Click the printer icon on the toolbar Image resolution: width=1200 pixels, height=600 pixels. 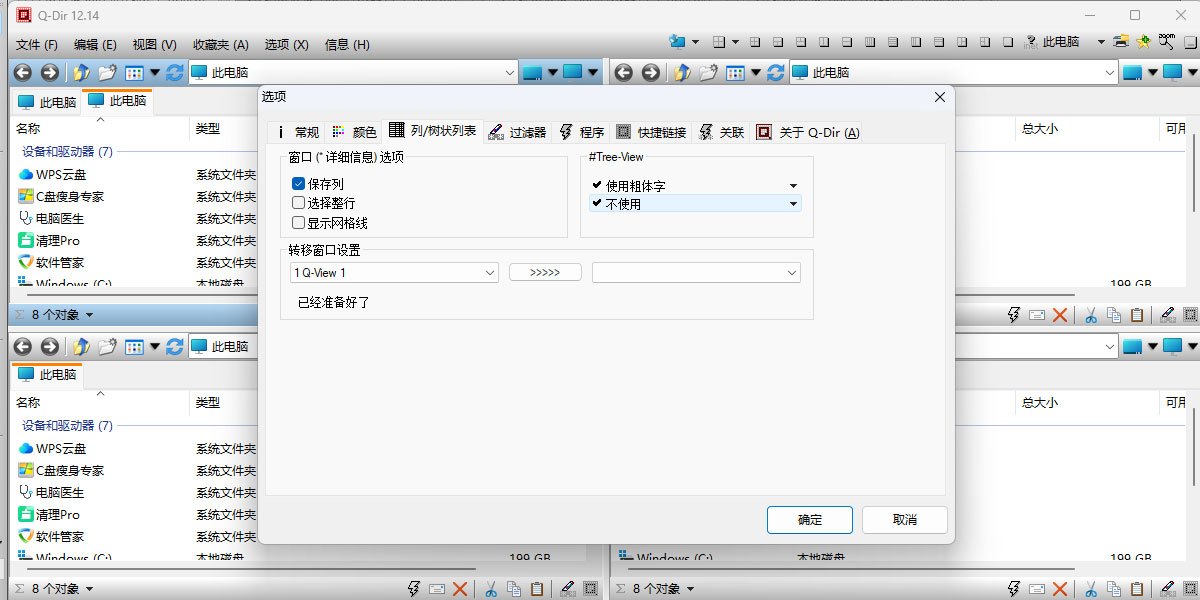tap(1119, 42)
